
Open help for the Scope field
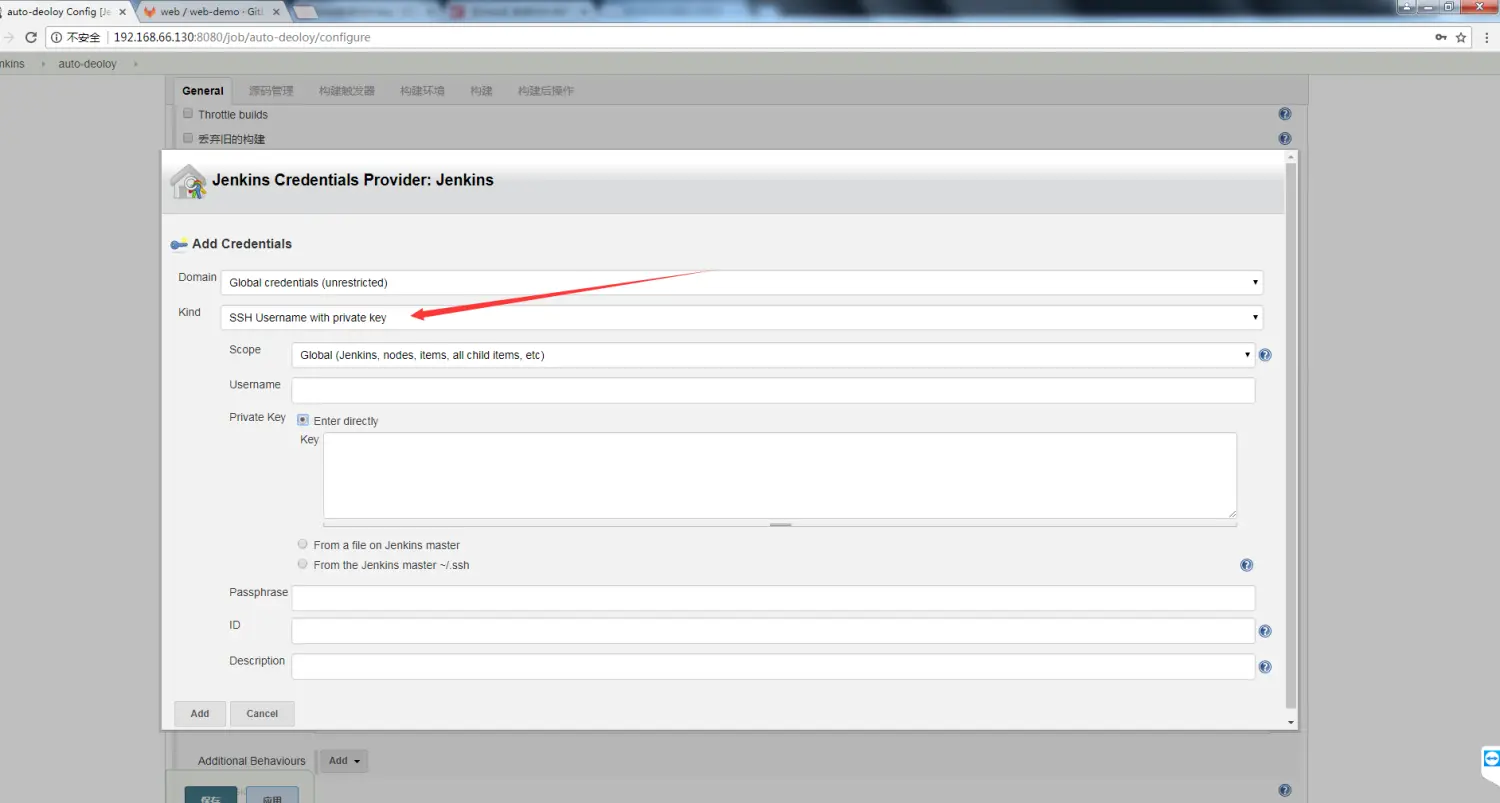coord(1265,355)
